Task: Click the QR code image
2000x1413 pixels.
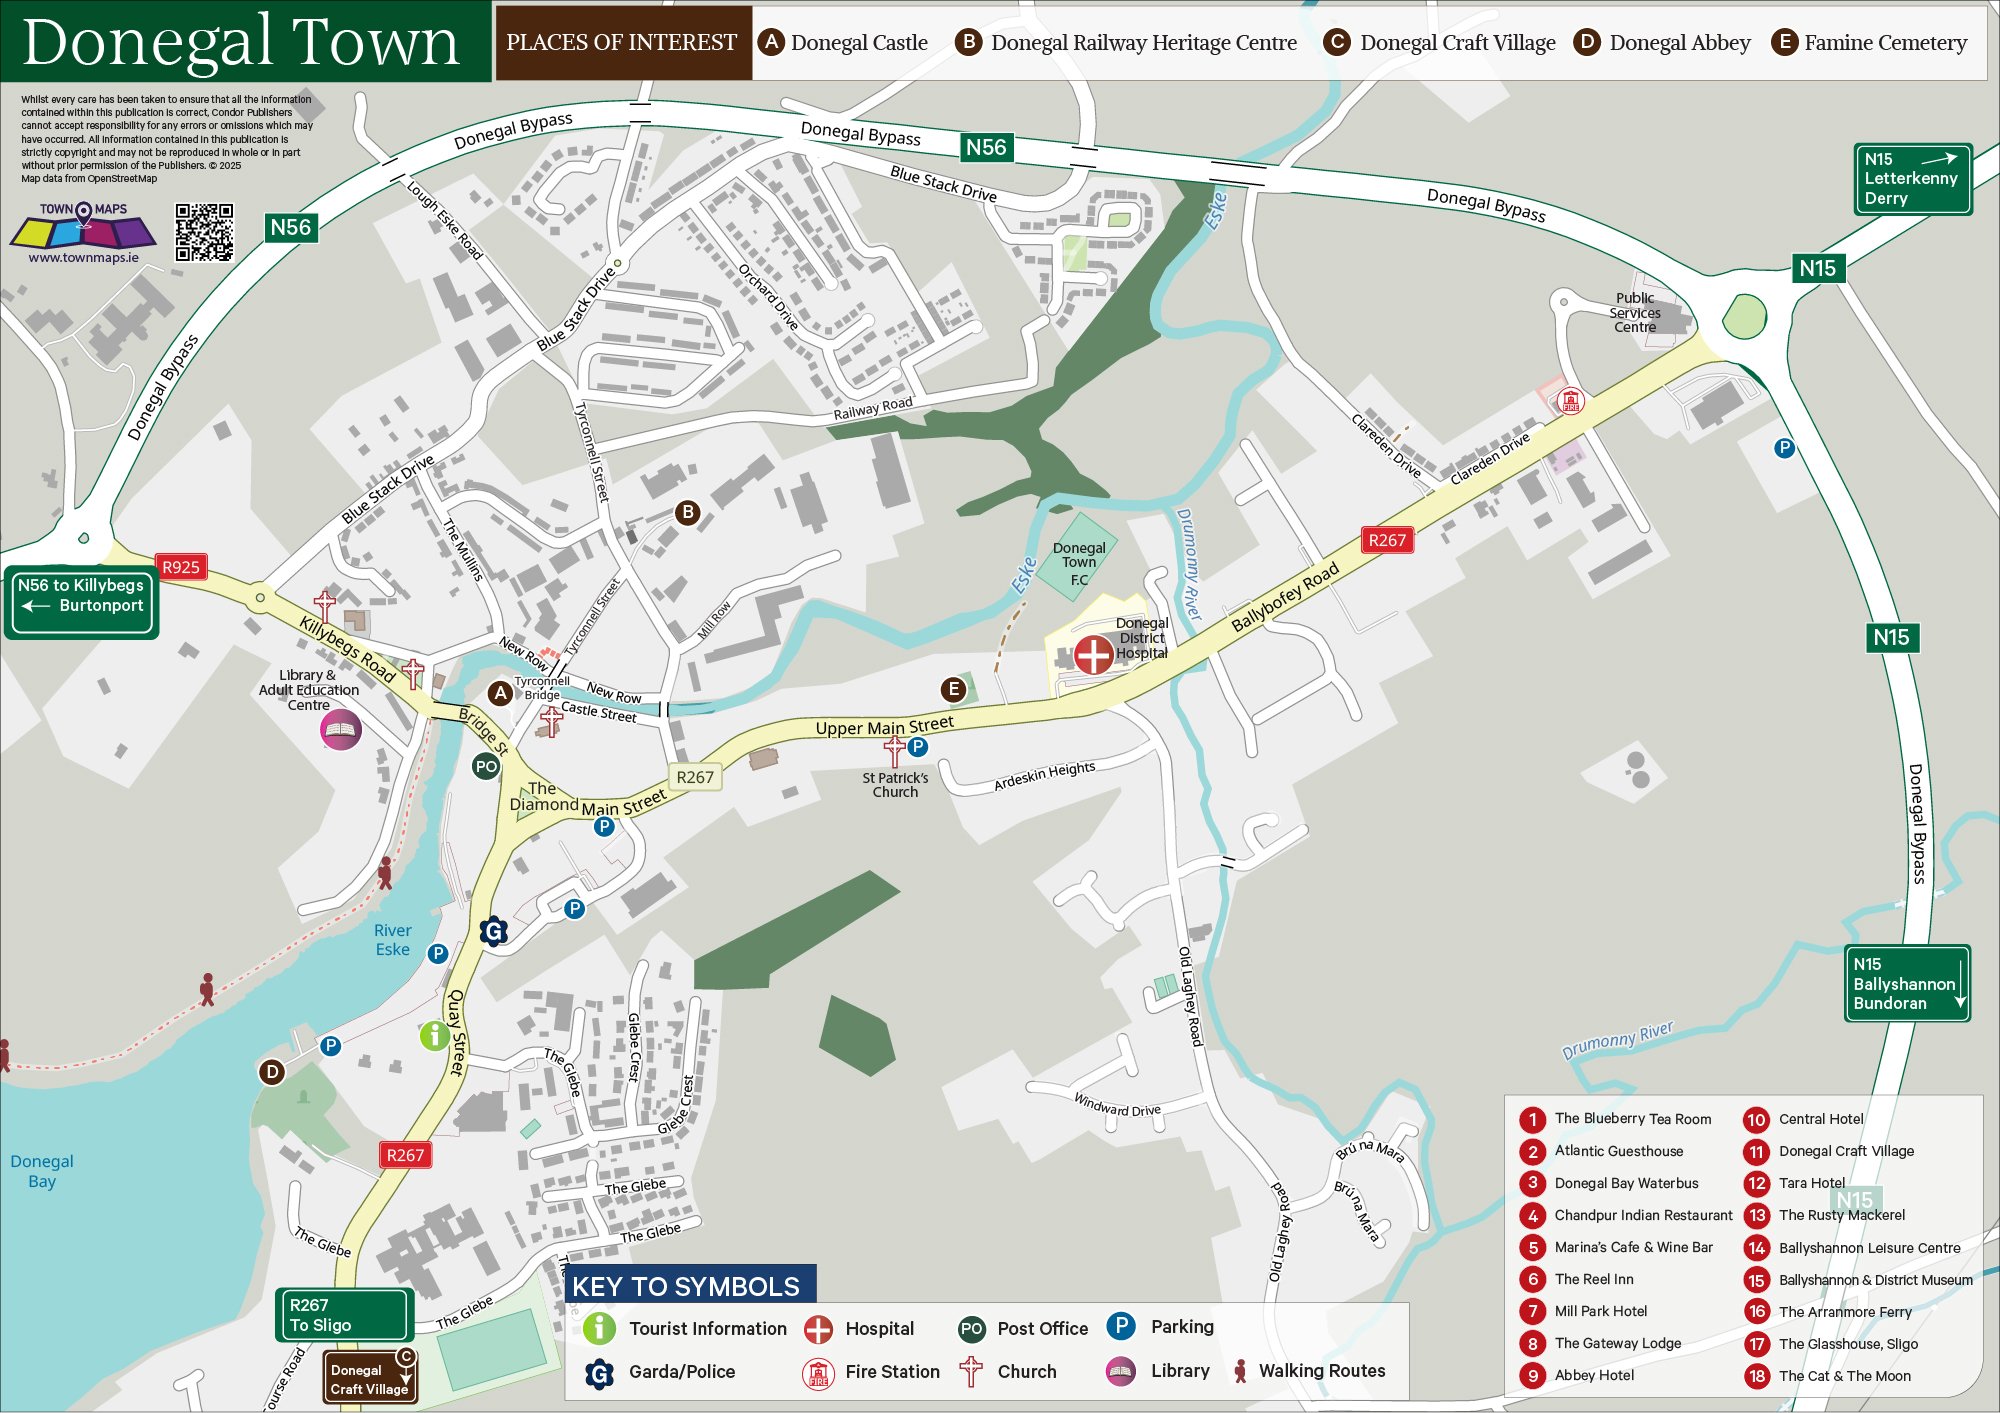Action: coord(204,232)
